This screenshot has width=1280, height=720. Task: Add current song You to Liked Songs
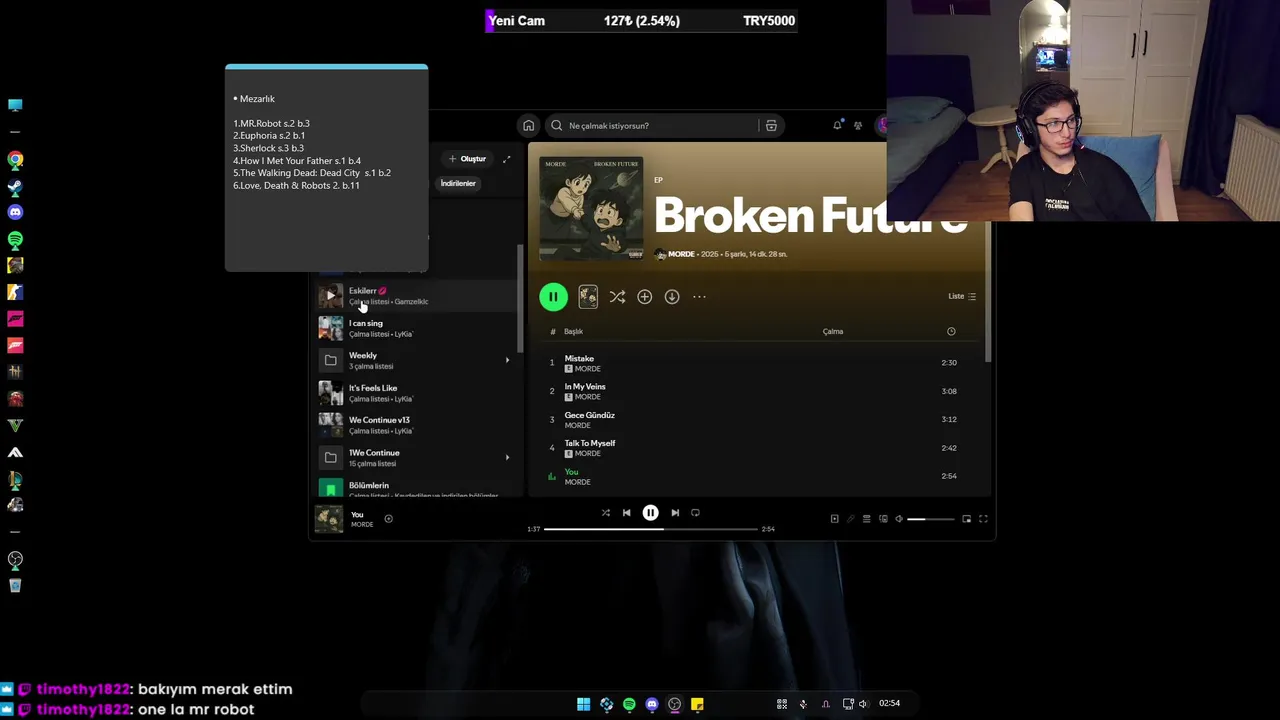[388, 519]
